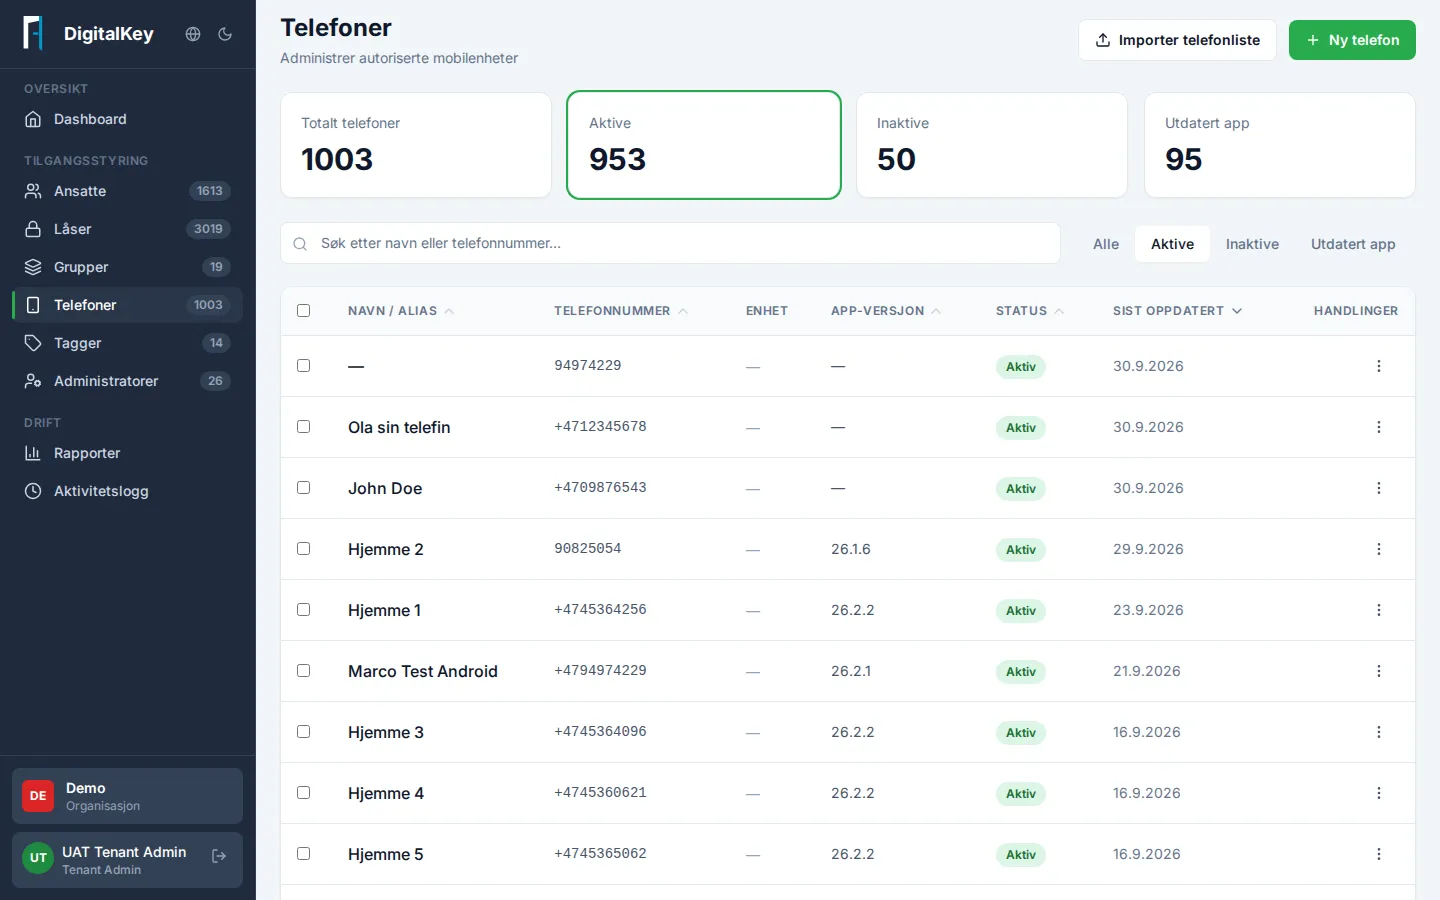Open the Telefoner sidebar link
Screen dimensions: 1440x900
coord(127,305)
